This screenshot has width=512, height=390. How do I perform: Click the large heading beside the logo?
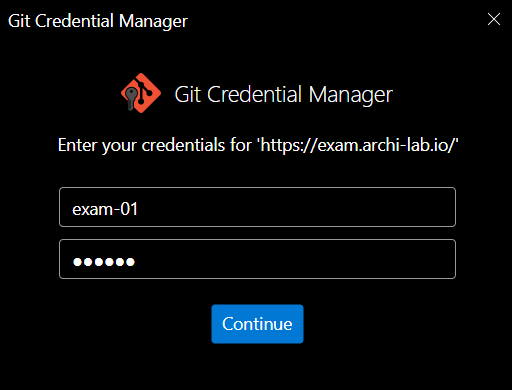point(284,95)
